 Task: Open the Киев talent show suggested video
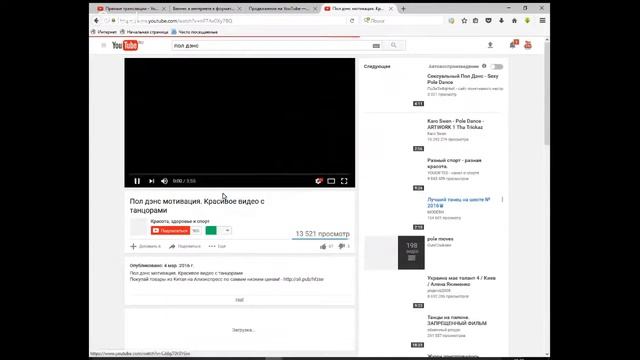pyautogui.click(x=461, y=281)
